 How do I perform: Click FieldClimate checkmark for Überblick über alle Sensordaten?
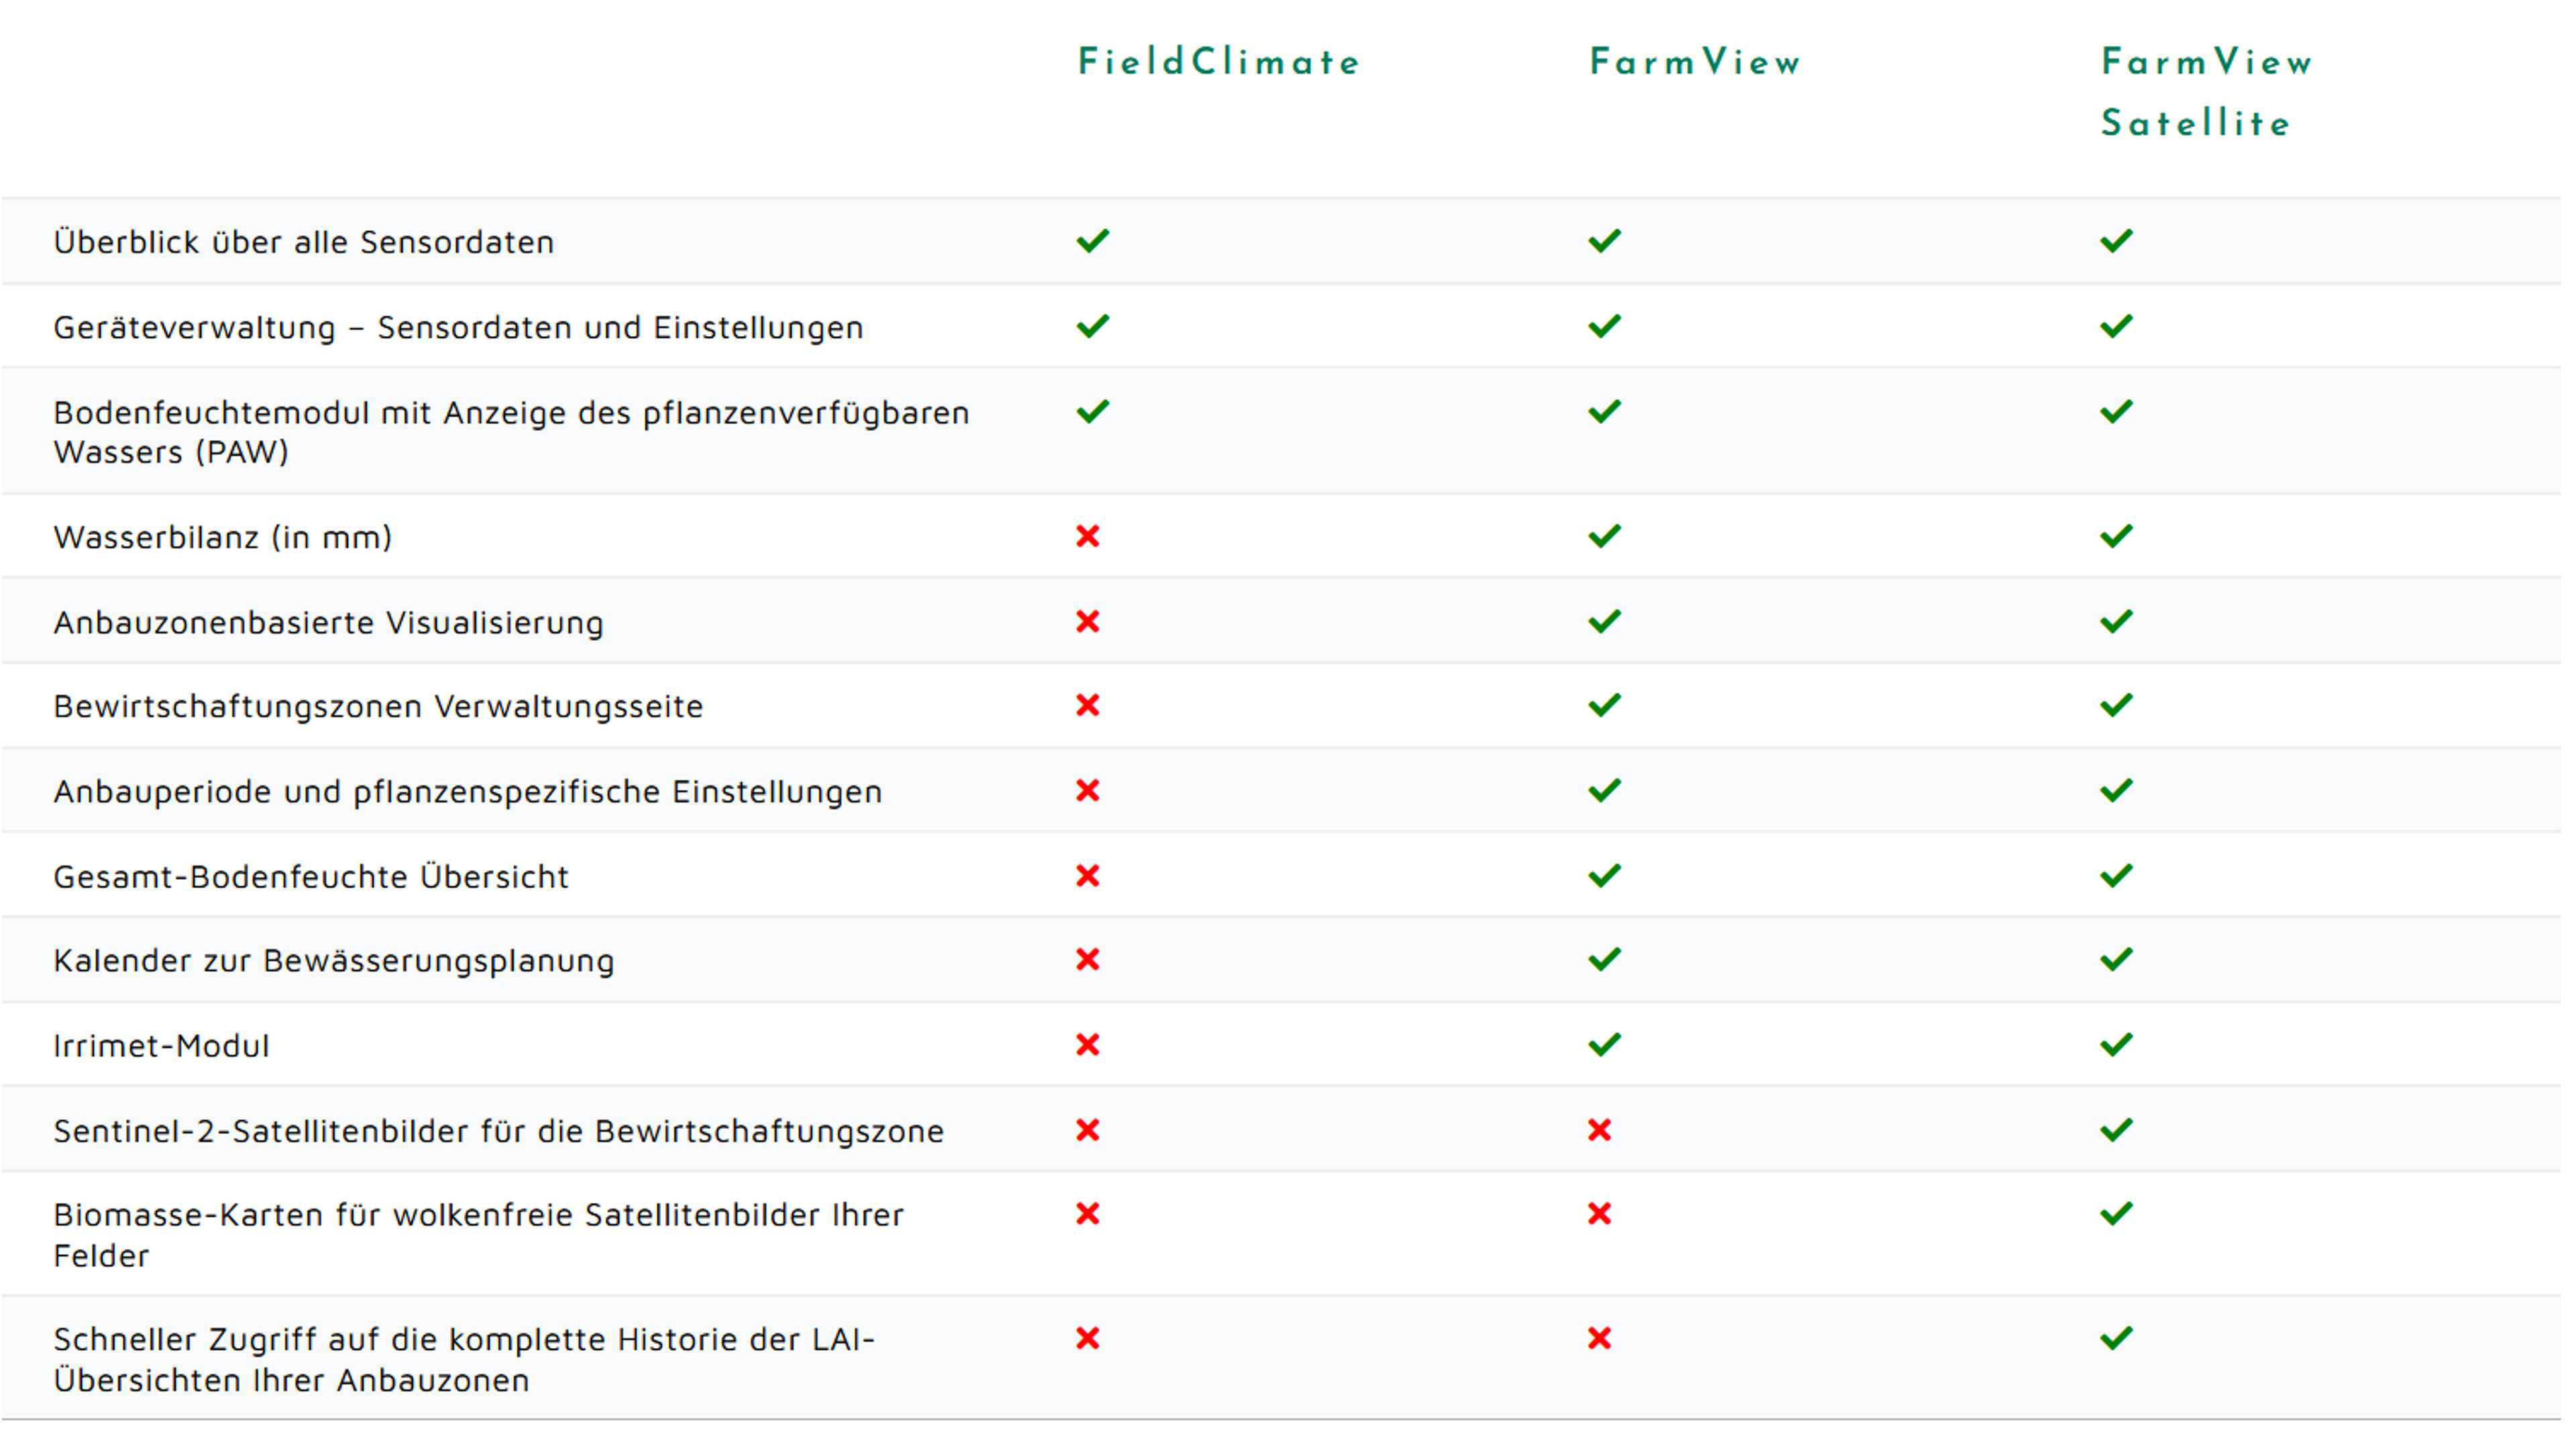click(1093, 241)
